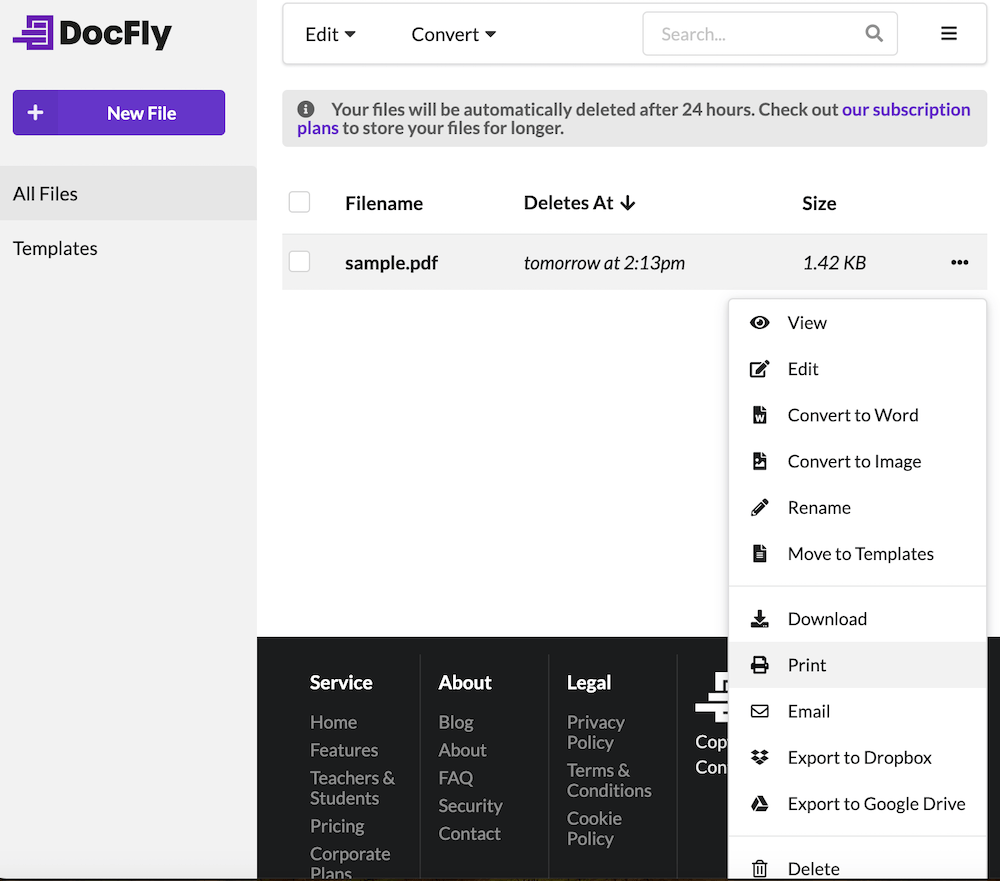Follow the our subscription plans link

click(x=906, y=109)
